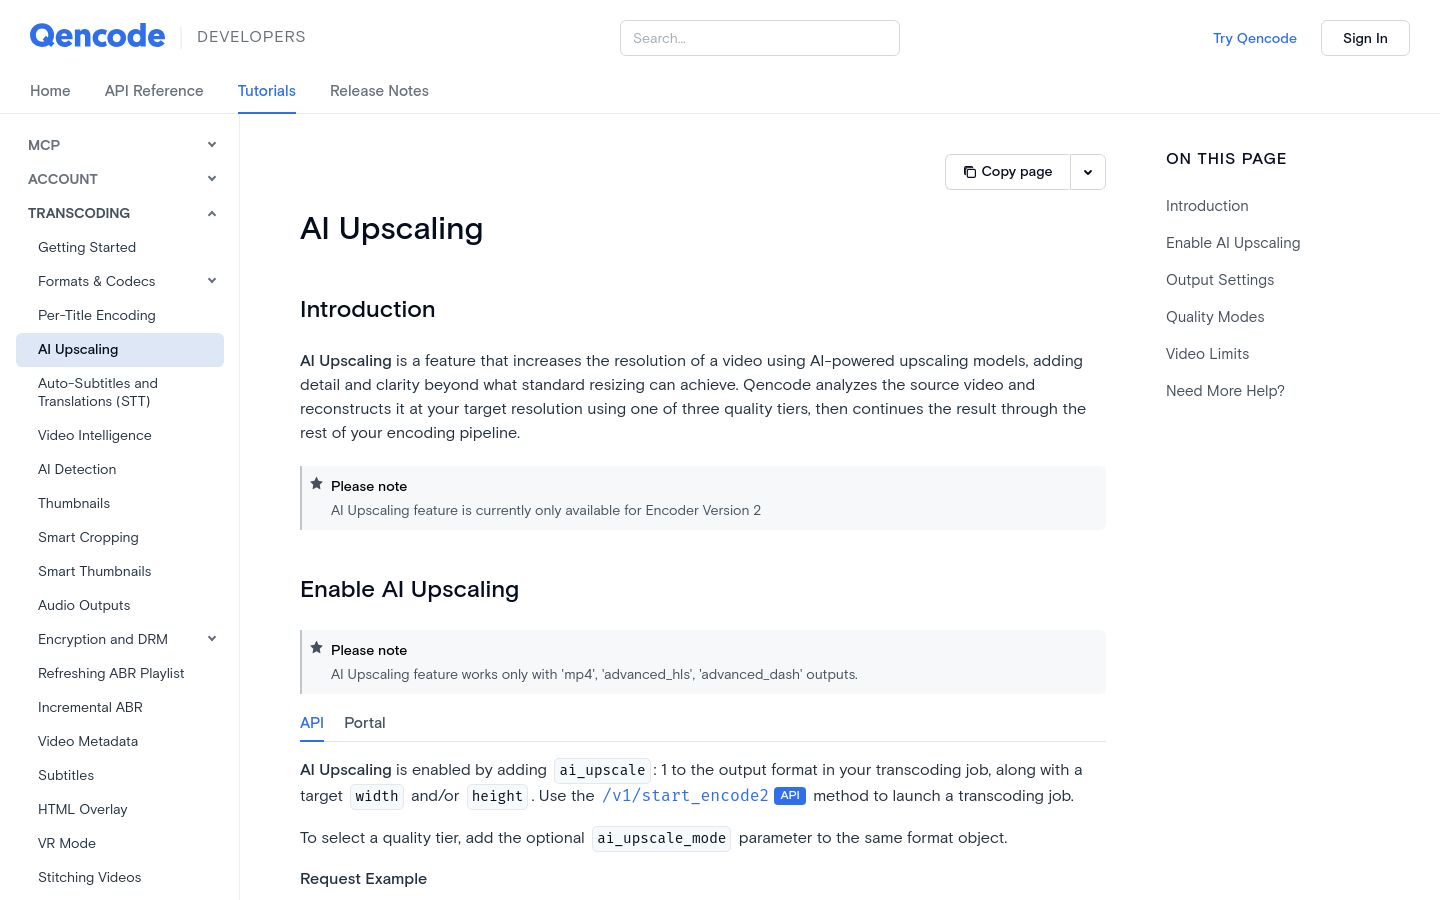Select Smart Cropping sidebar item
The height and width of the screenshot is (900, 1440).
click(x=88, y=537)
